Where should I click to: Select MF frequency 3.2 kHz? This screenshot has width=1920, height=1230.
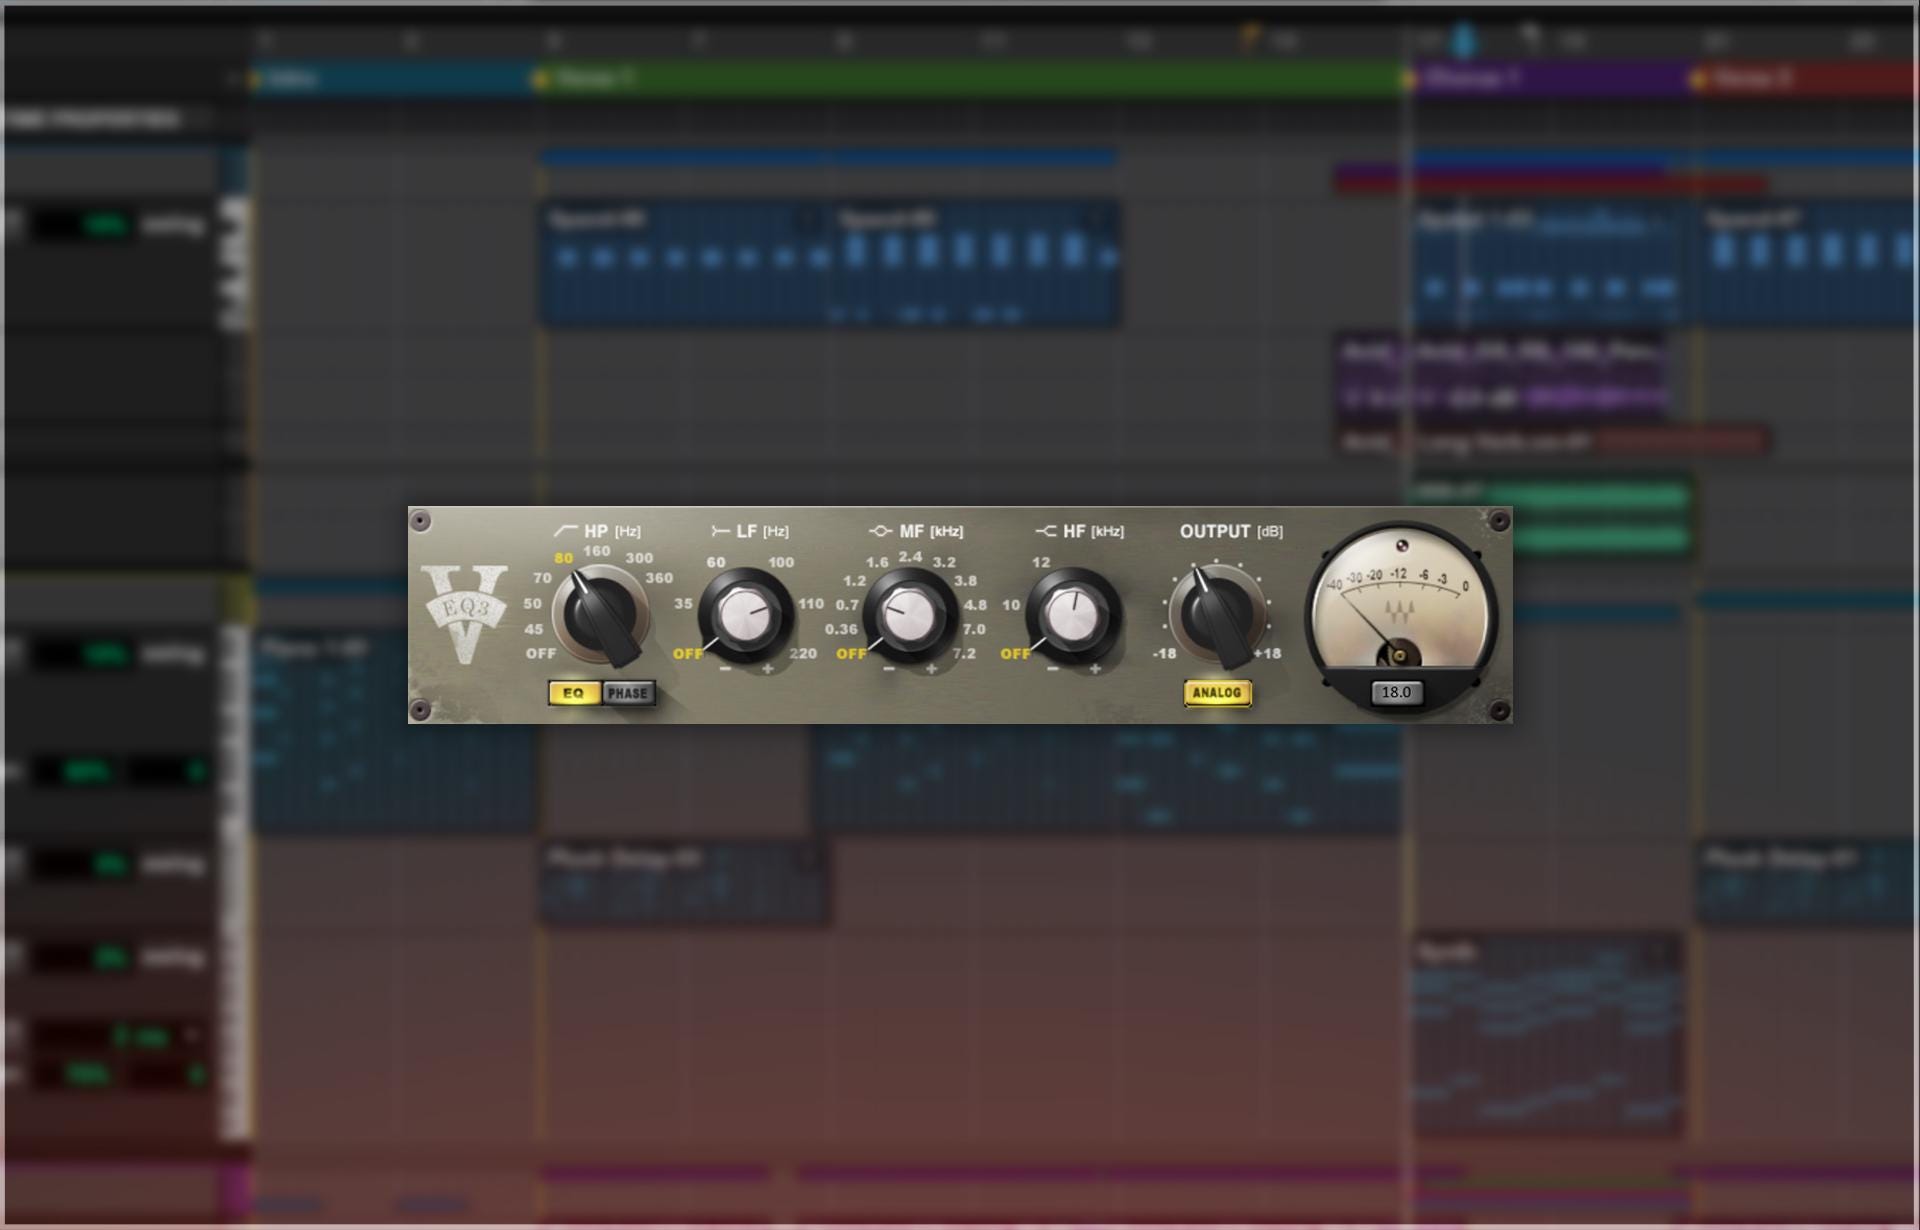point(944,562)
